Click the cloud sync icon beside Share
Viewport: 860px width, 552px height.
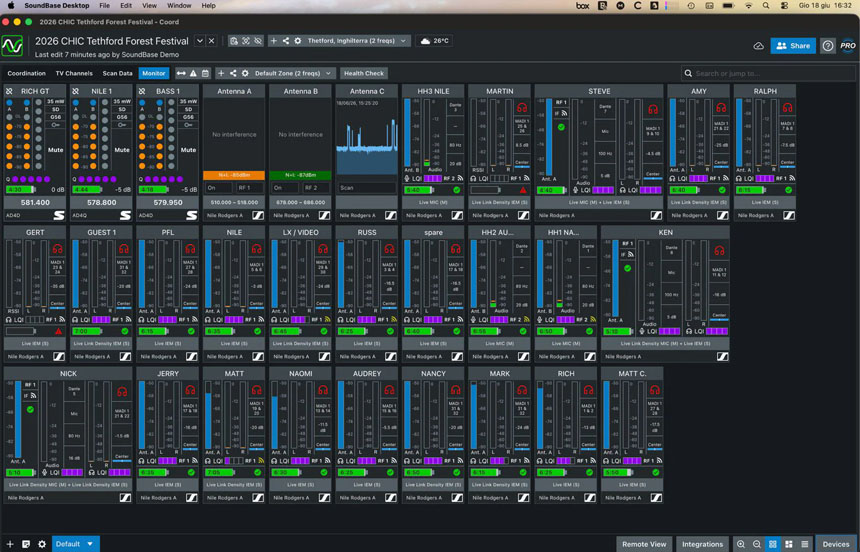759,46
